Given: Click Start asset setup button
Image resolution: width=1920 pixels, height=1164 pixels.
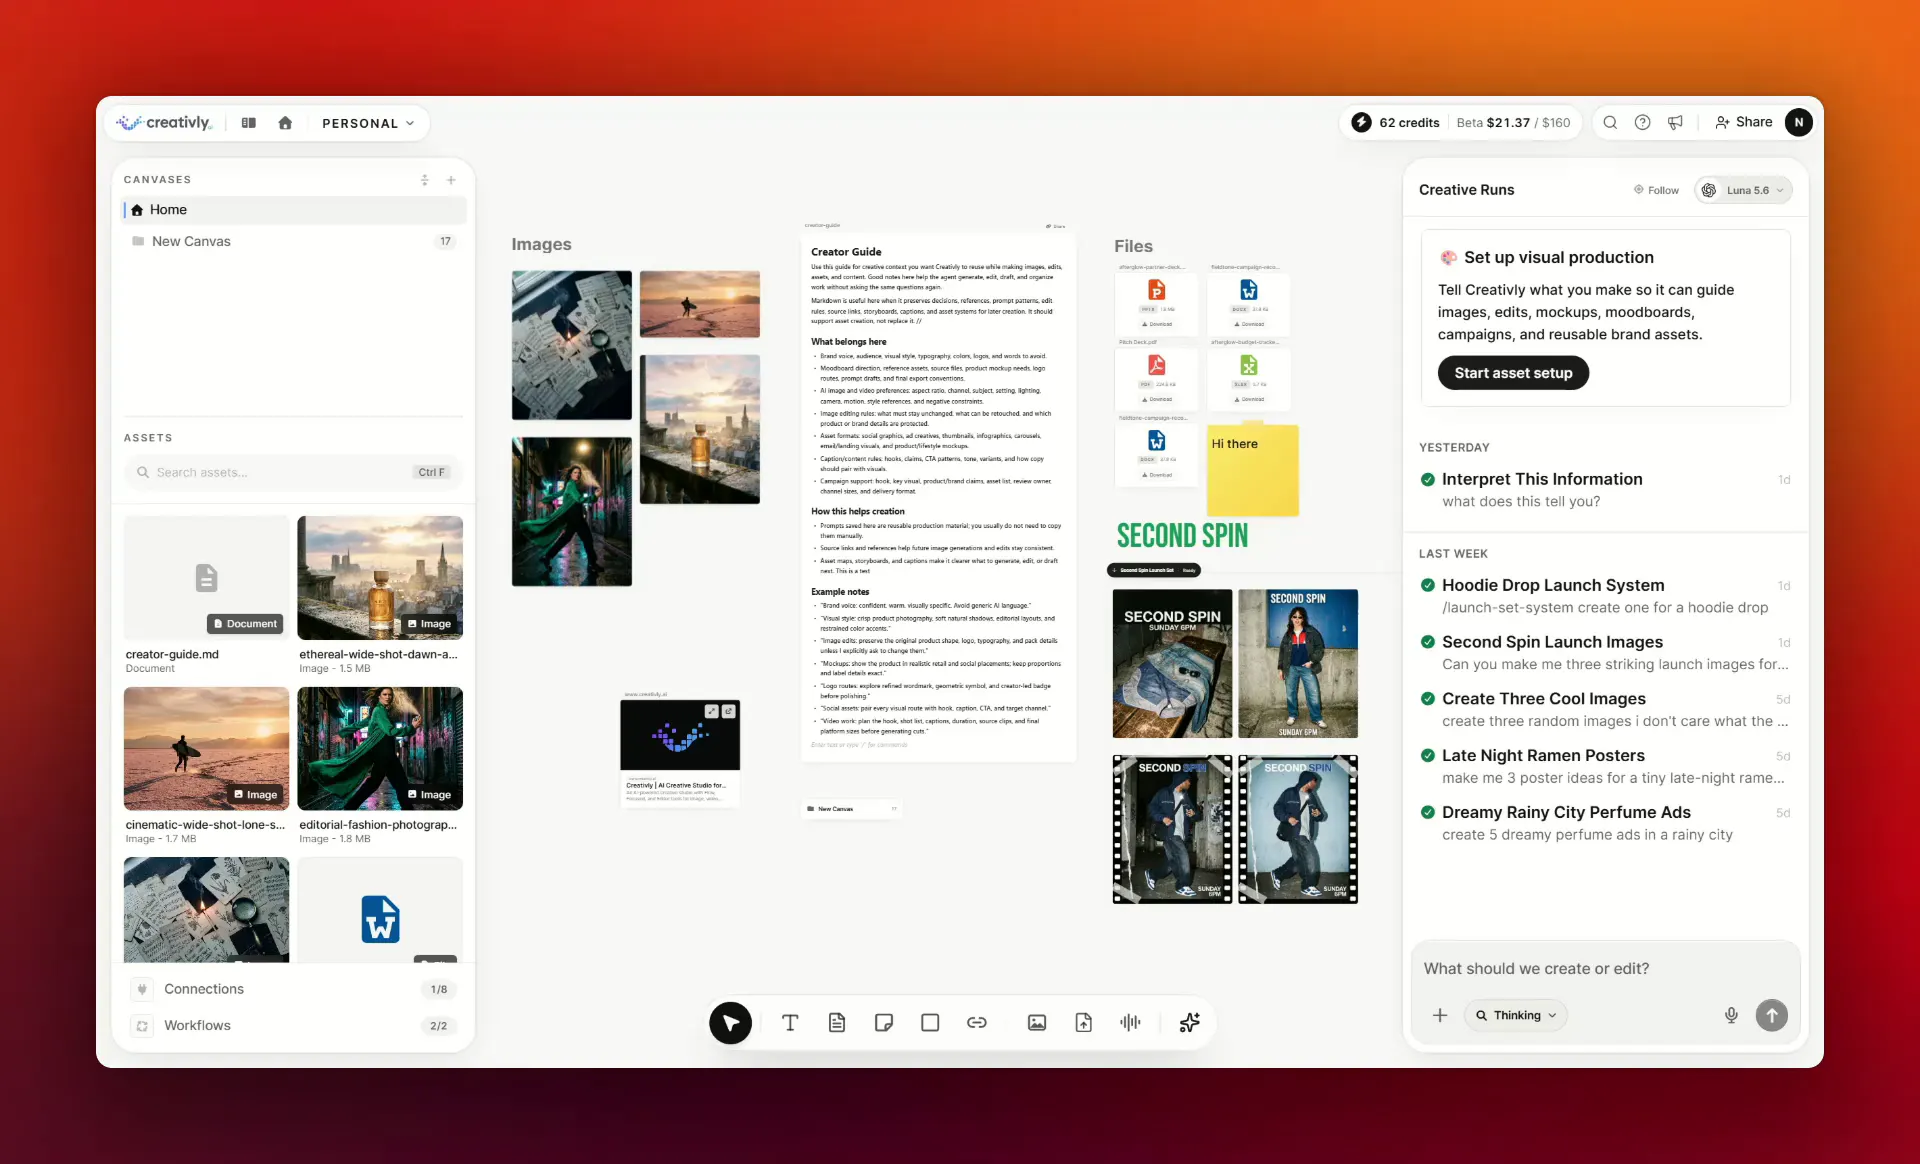Looking at the screenshot, I should coord(1513,373).
